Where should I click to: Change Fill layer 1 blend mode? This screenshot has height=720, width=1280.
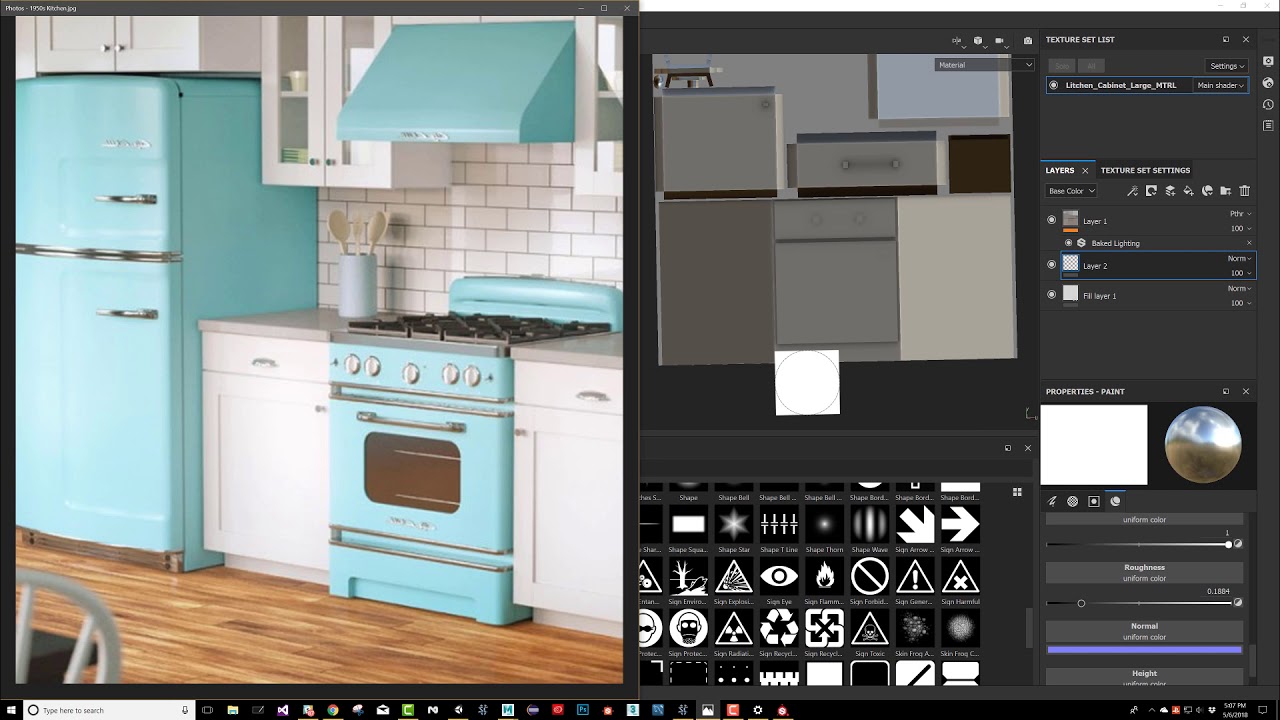click(1240, 289)
